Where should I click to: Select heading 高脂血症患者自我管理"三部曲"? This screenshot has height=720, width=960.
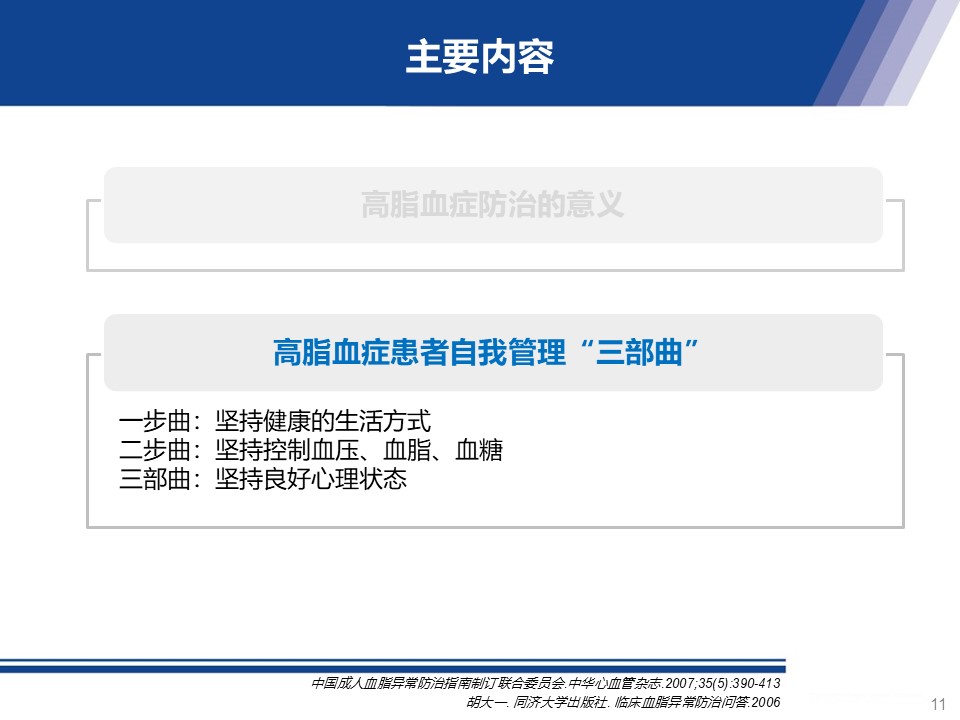pos(486,352)
